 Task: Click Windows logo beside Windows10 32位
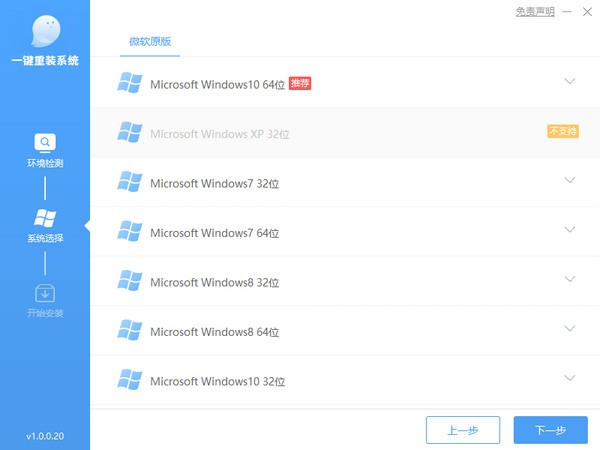tap(130, 379)
